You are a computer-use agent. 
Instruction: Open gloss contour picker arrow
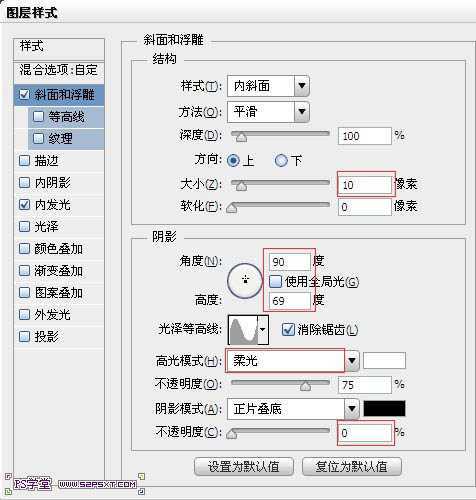(x=263, y=330)
